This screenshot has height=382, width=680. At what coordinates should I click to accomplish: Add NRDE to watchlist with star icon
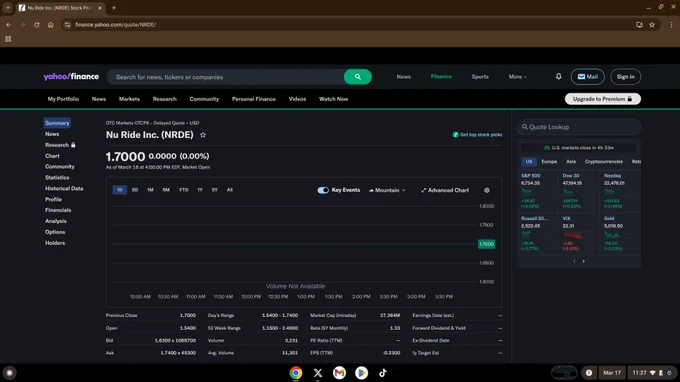pyautogui.click(x=203, y=135)
